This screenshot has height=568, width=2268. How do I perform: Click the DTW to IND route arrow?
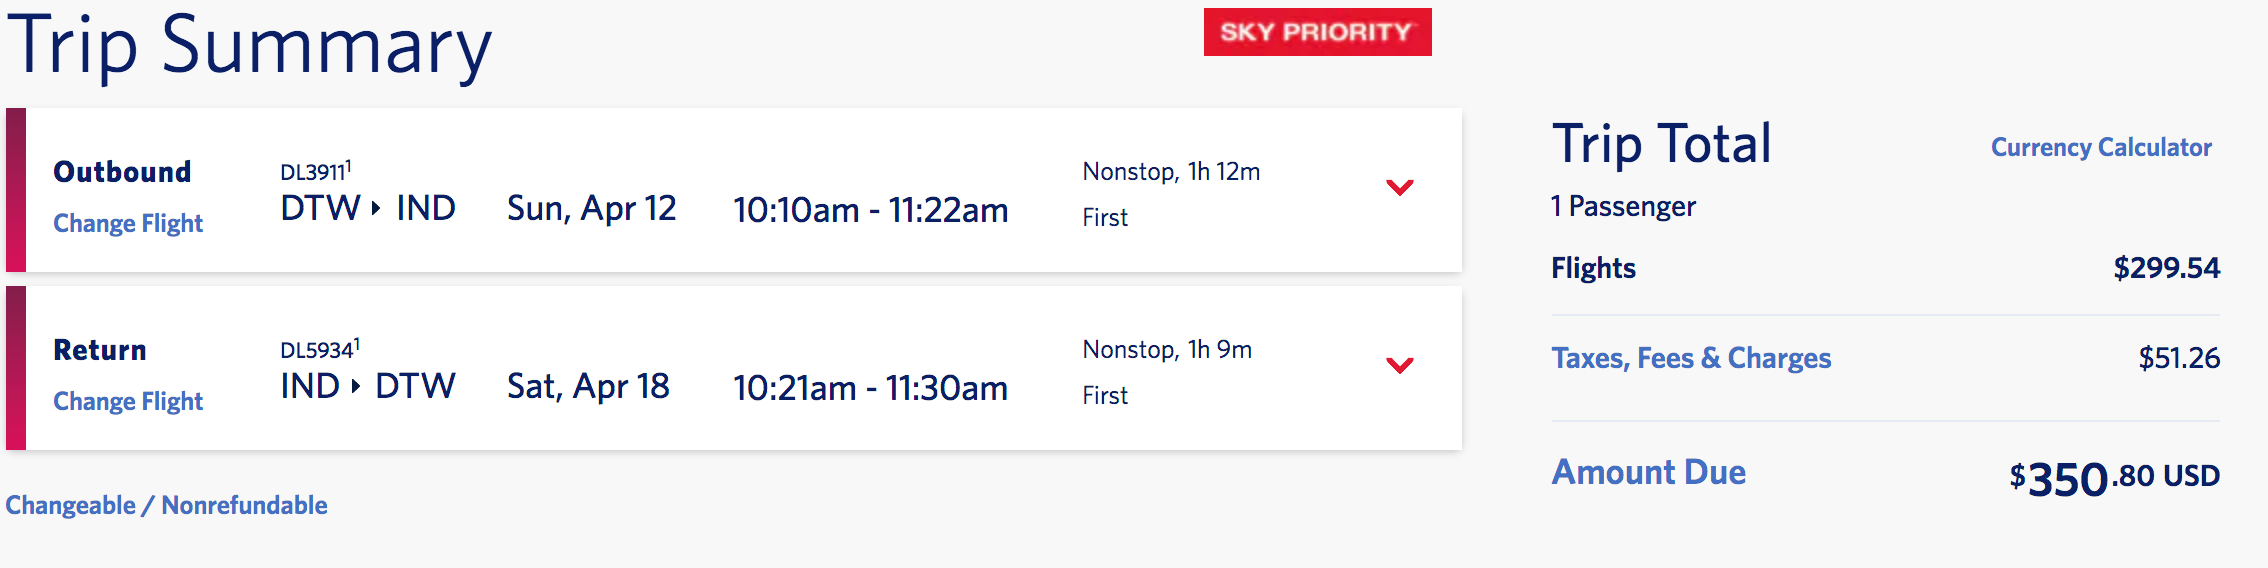(376, 208)
